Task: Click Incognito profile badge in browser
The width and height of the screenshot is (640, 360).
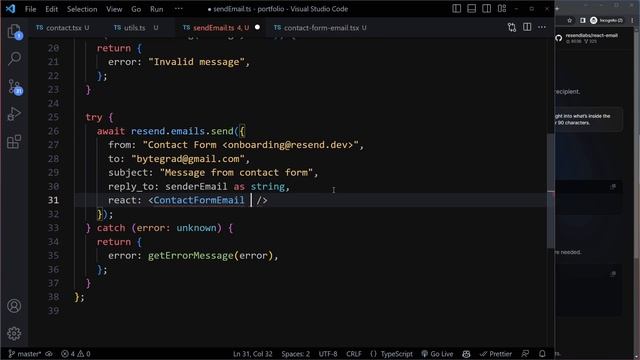Action: [607, 20]
